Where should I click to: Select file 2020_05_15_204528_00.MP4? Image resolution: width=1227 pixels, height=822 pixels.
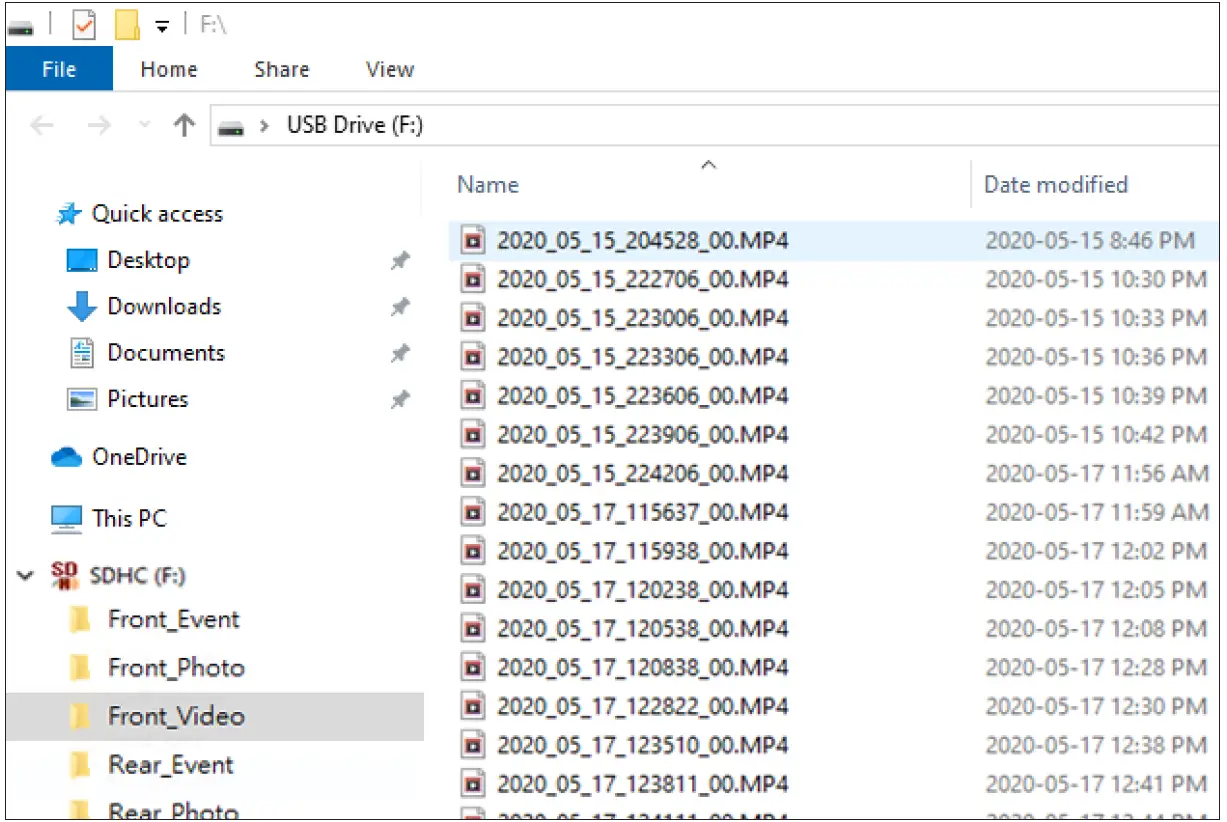[642, 240]
